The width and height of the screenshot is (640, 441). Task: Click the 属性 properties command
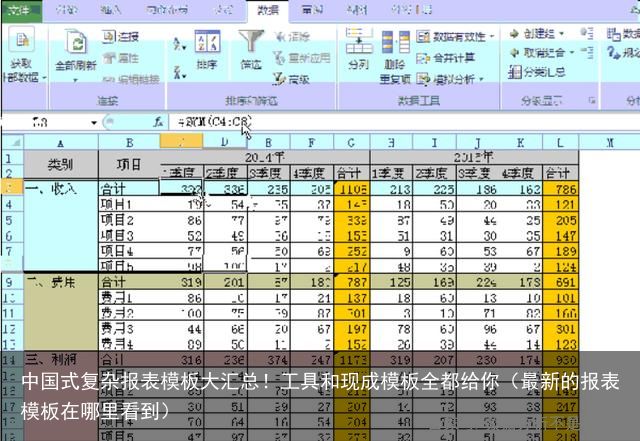[120, 58]
